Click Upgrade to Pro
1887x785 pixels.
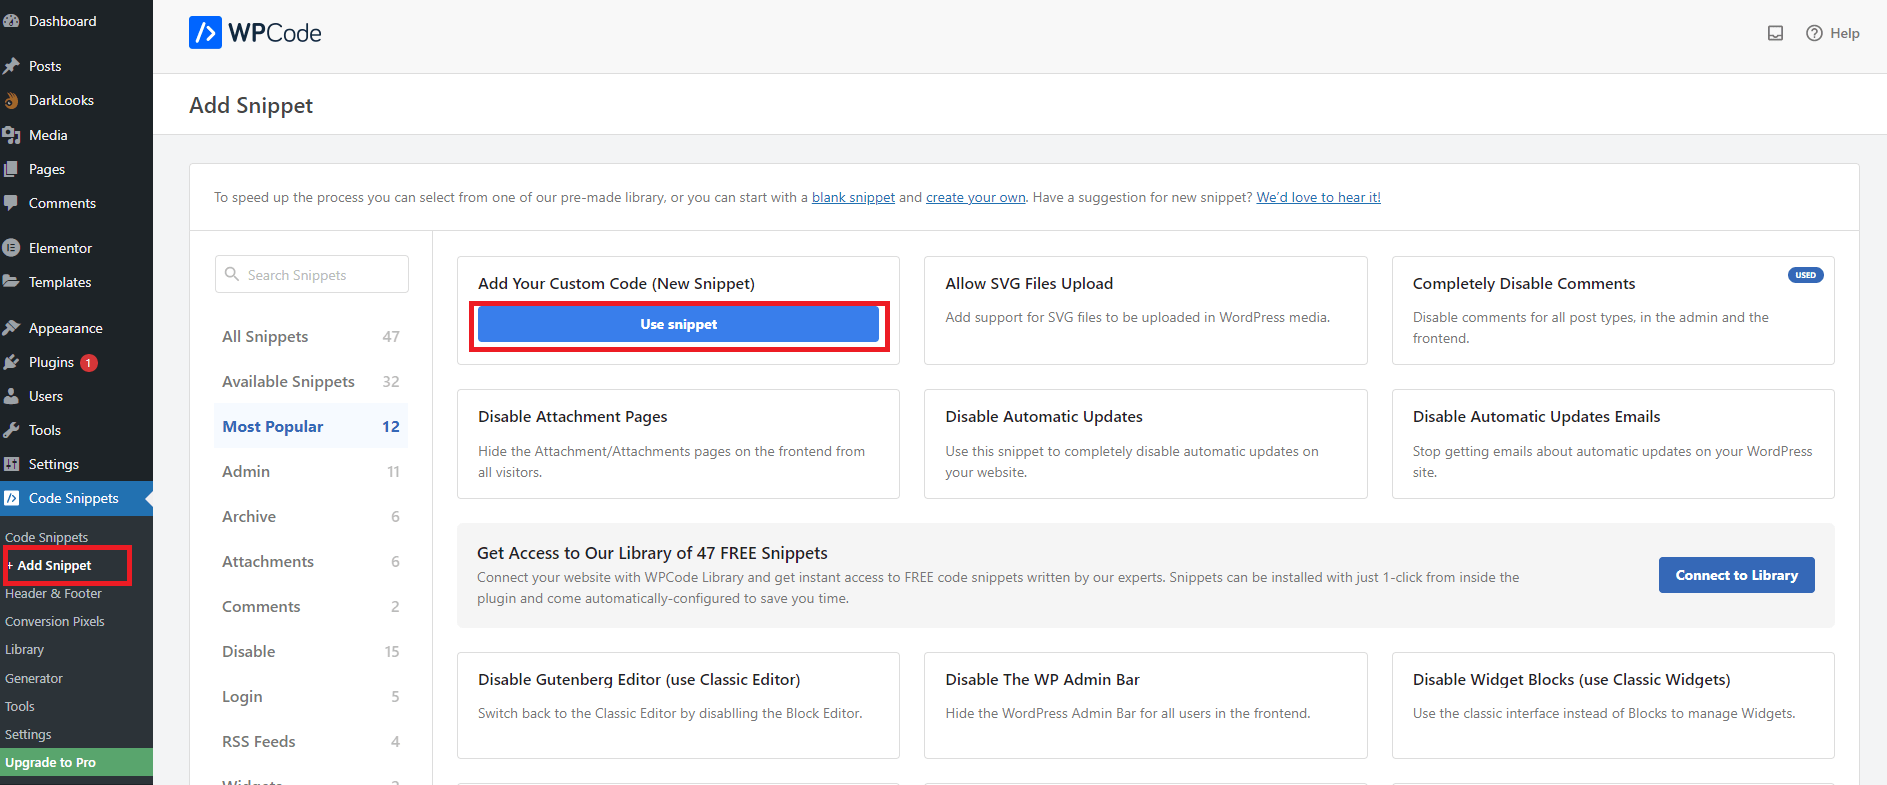(76, 762)
